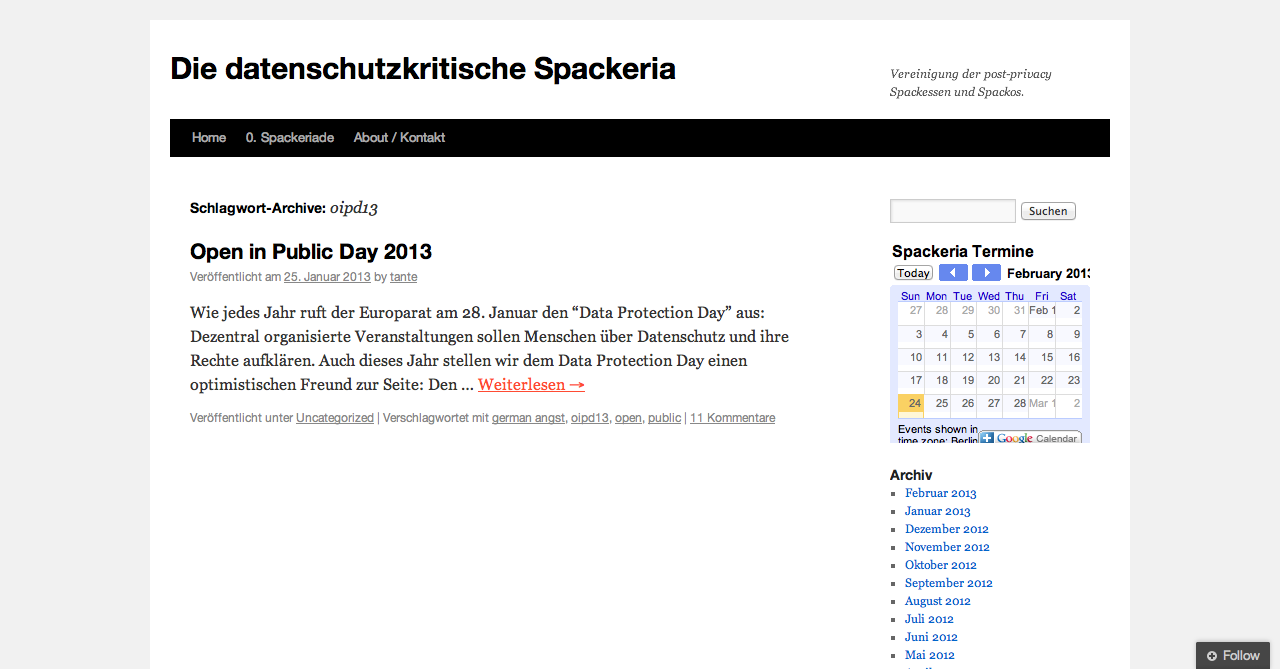Open the Oktober 2012 archive

pos(941,565)
